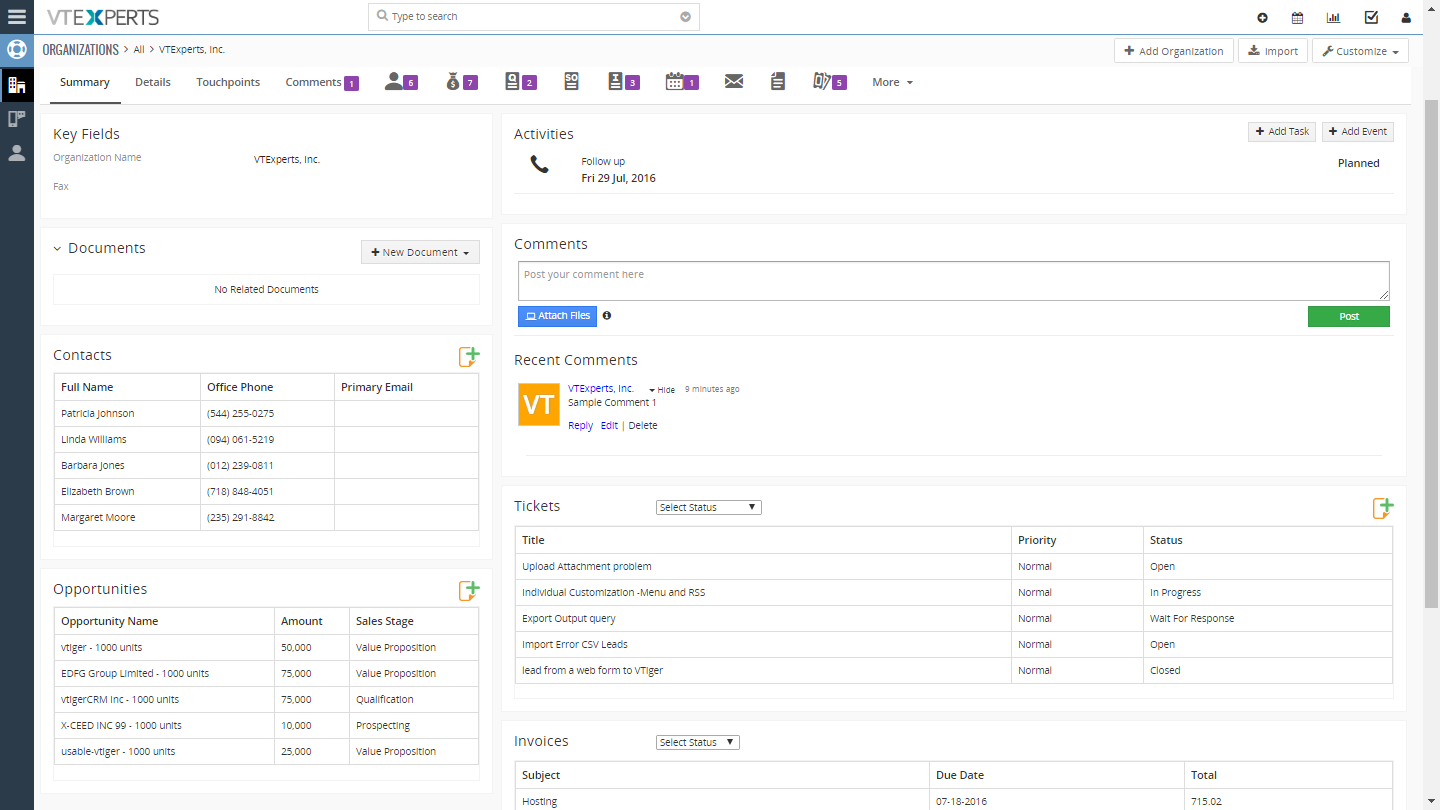
Task: Open opportunity vtigerCRM Inc - 1000 units
Action: 120,700
